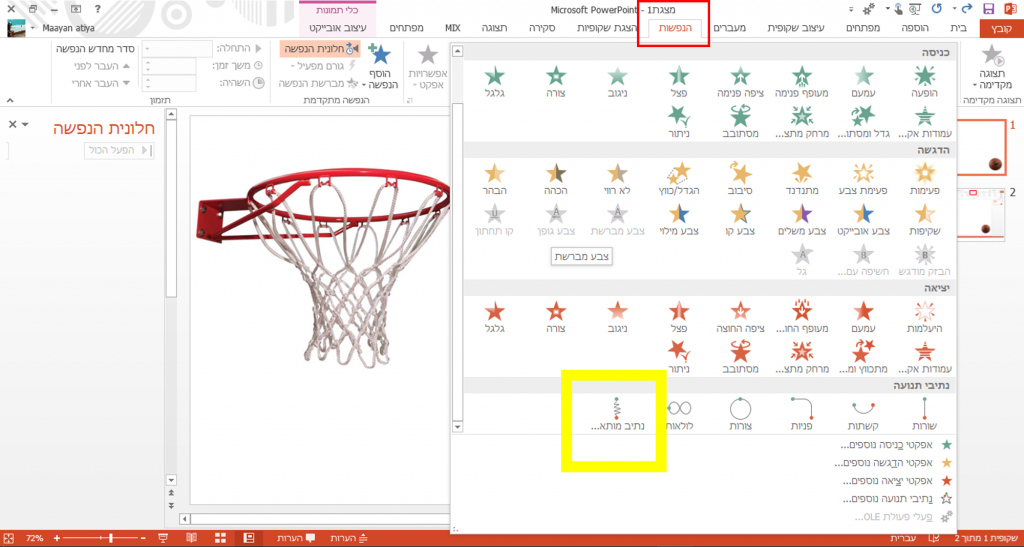Switch to the מעברים transitions tab
1024x547 pixels.
coord(729,28)
